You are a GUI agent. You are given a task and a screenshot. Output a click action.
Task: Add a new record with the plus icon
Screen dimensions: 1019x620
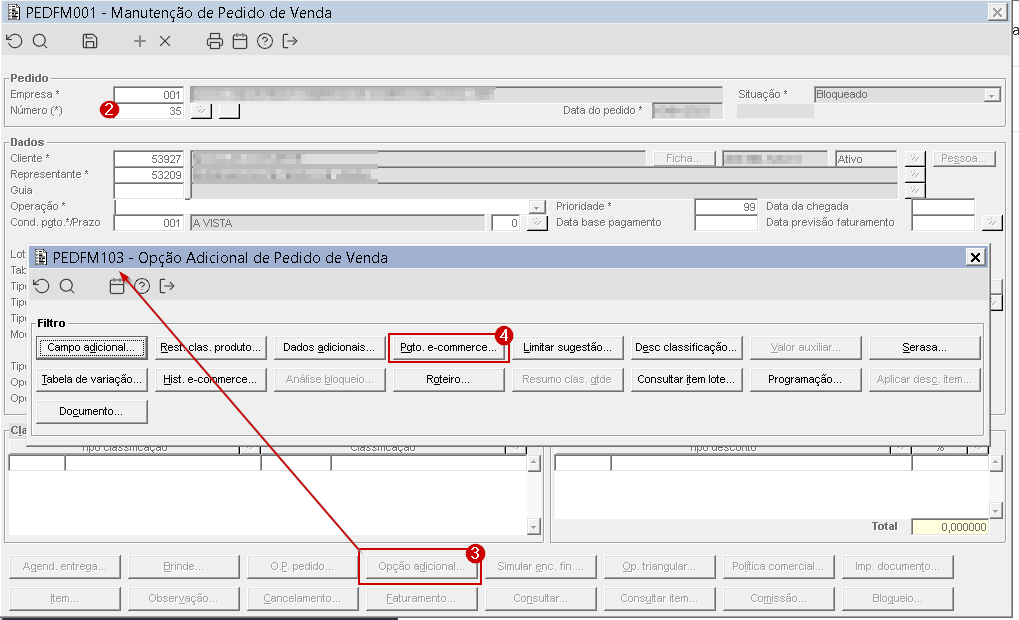point(140,42)
